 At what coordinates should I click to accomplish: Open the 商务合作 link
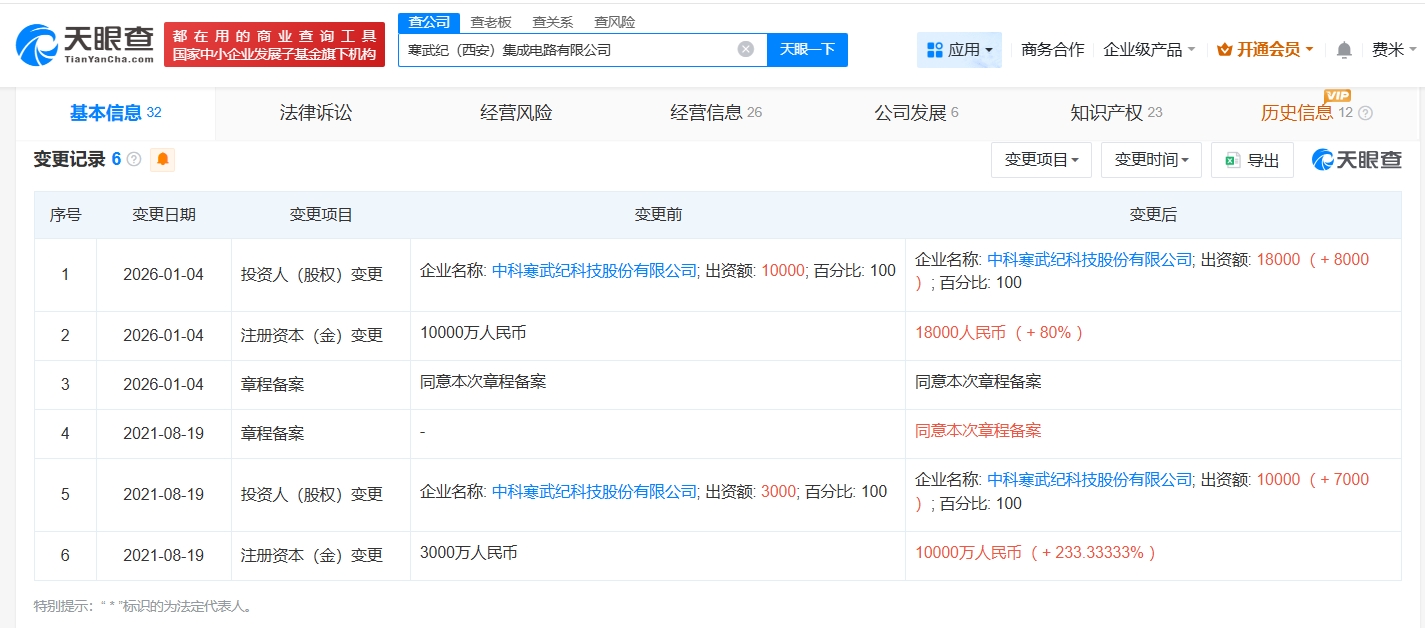pos(1052,50)
